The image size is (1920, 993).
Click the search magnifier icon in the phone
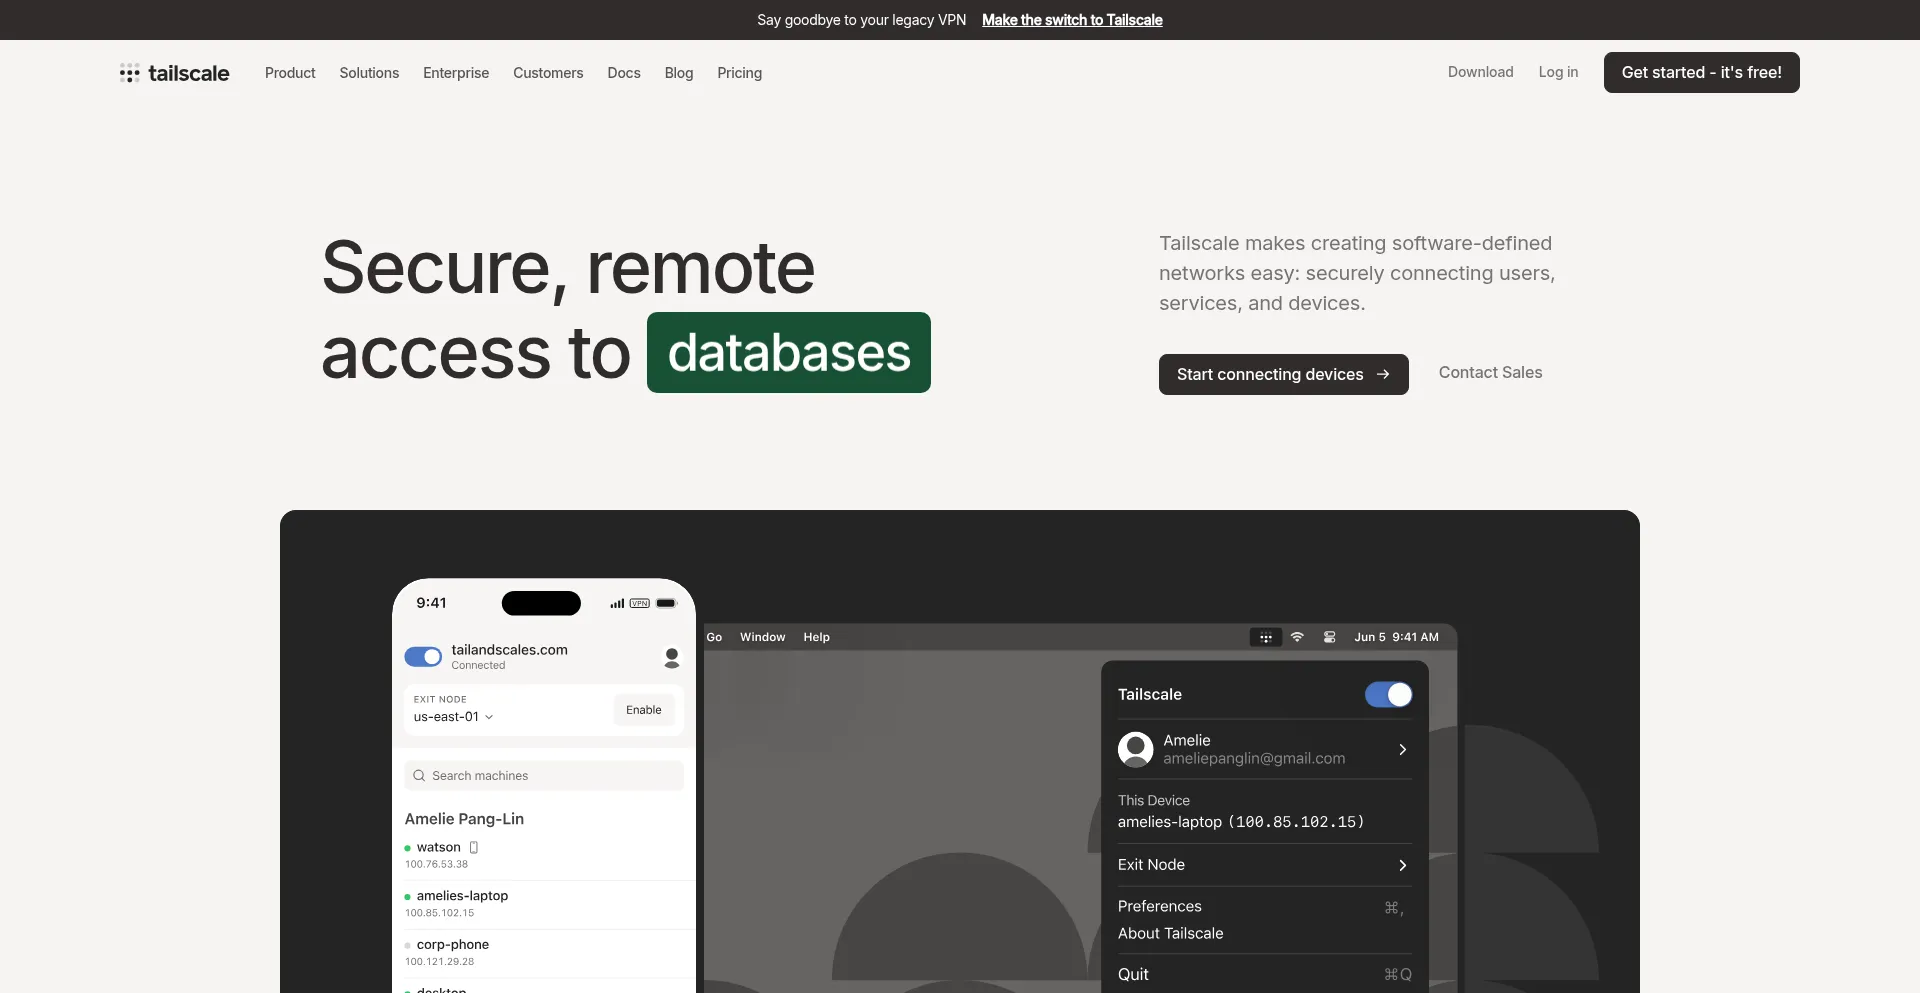419,776
